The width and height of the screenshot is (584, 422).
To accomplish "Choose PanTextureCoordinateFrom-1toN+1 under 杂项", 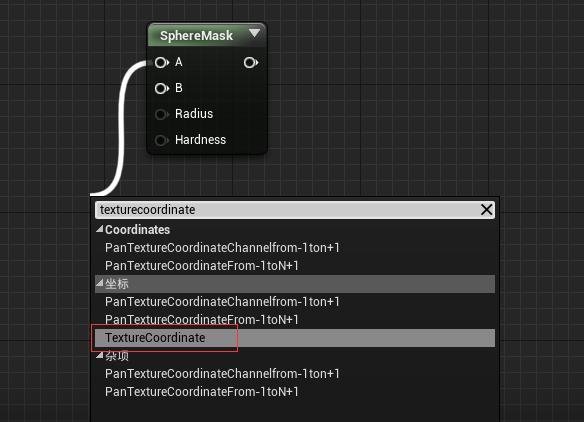I will click(x=201, y=392).
